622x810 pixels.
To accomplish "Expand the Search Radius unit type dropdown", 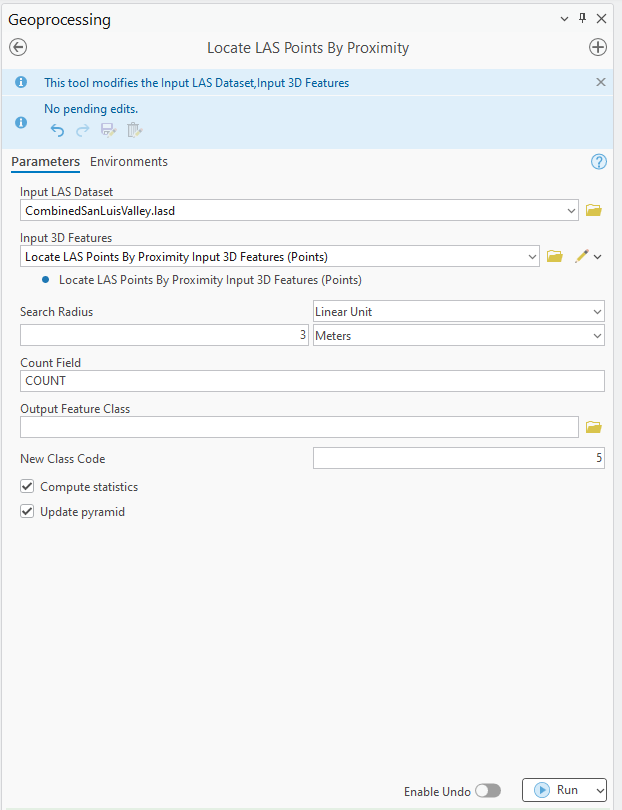I will click(595, 311).
